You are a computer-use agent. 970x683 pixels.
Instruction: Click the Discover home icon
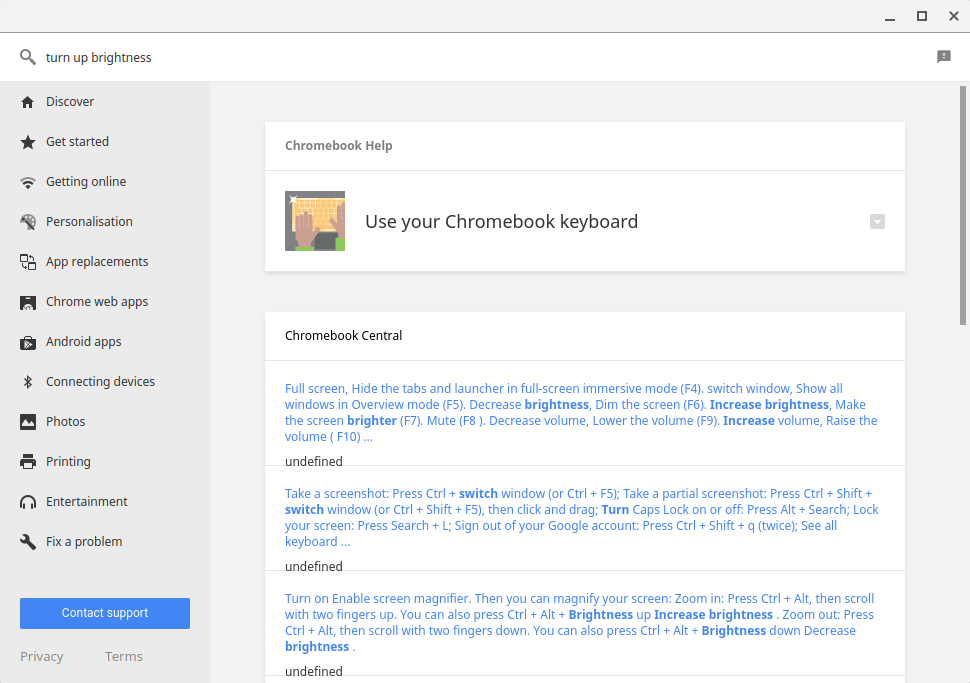point(27,102)
